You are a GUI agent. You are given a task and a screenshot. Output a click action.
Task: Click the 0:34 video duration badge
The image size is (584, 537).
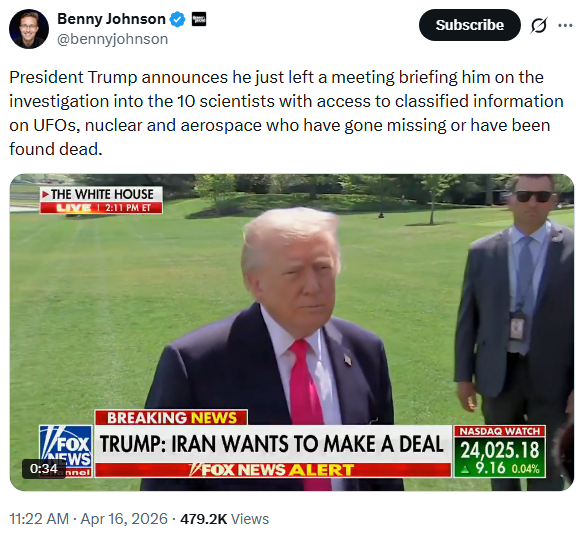[x=44, y=468]
